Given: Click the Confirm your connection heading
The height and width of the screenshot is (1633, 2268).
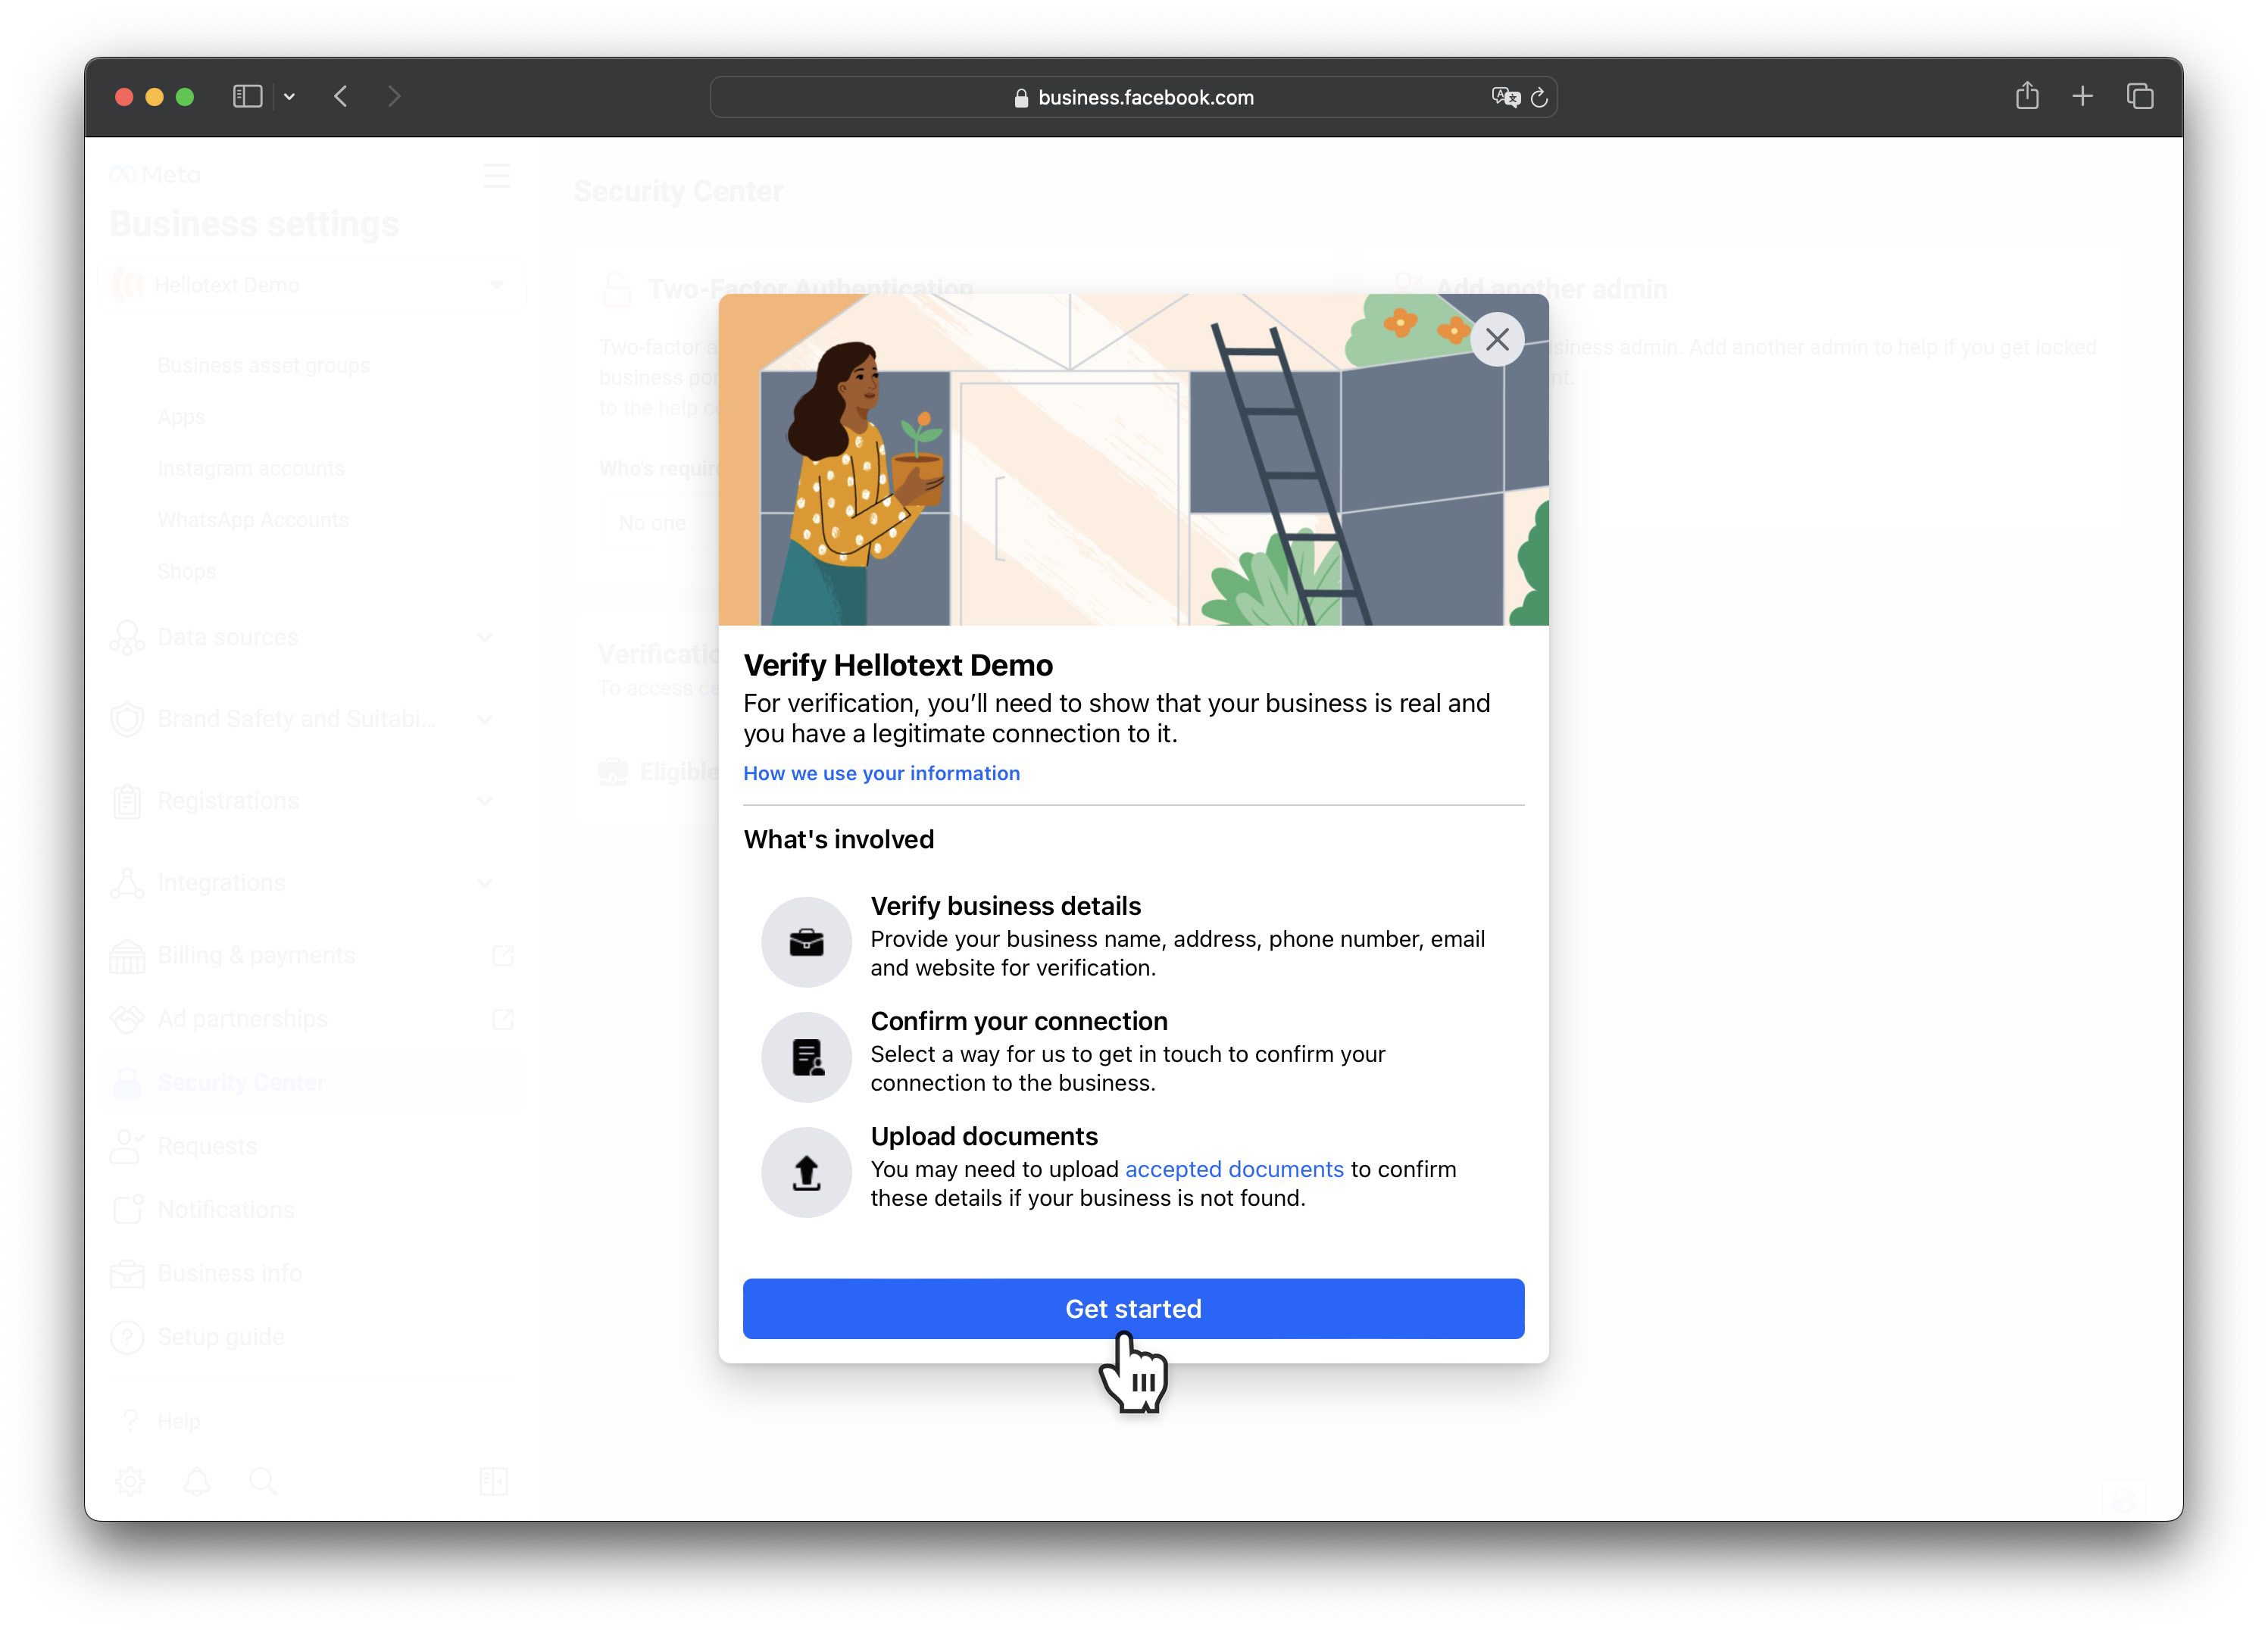Looking at the screenshot, I should pyautogui.click(x=1019, y=1021).
